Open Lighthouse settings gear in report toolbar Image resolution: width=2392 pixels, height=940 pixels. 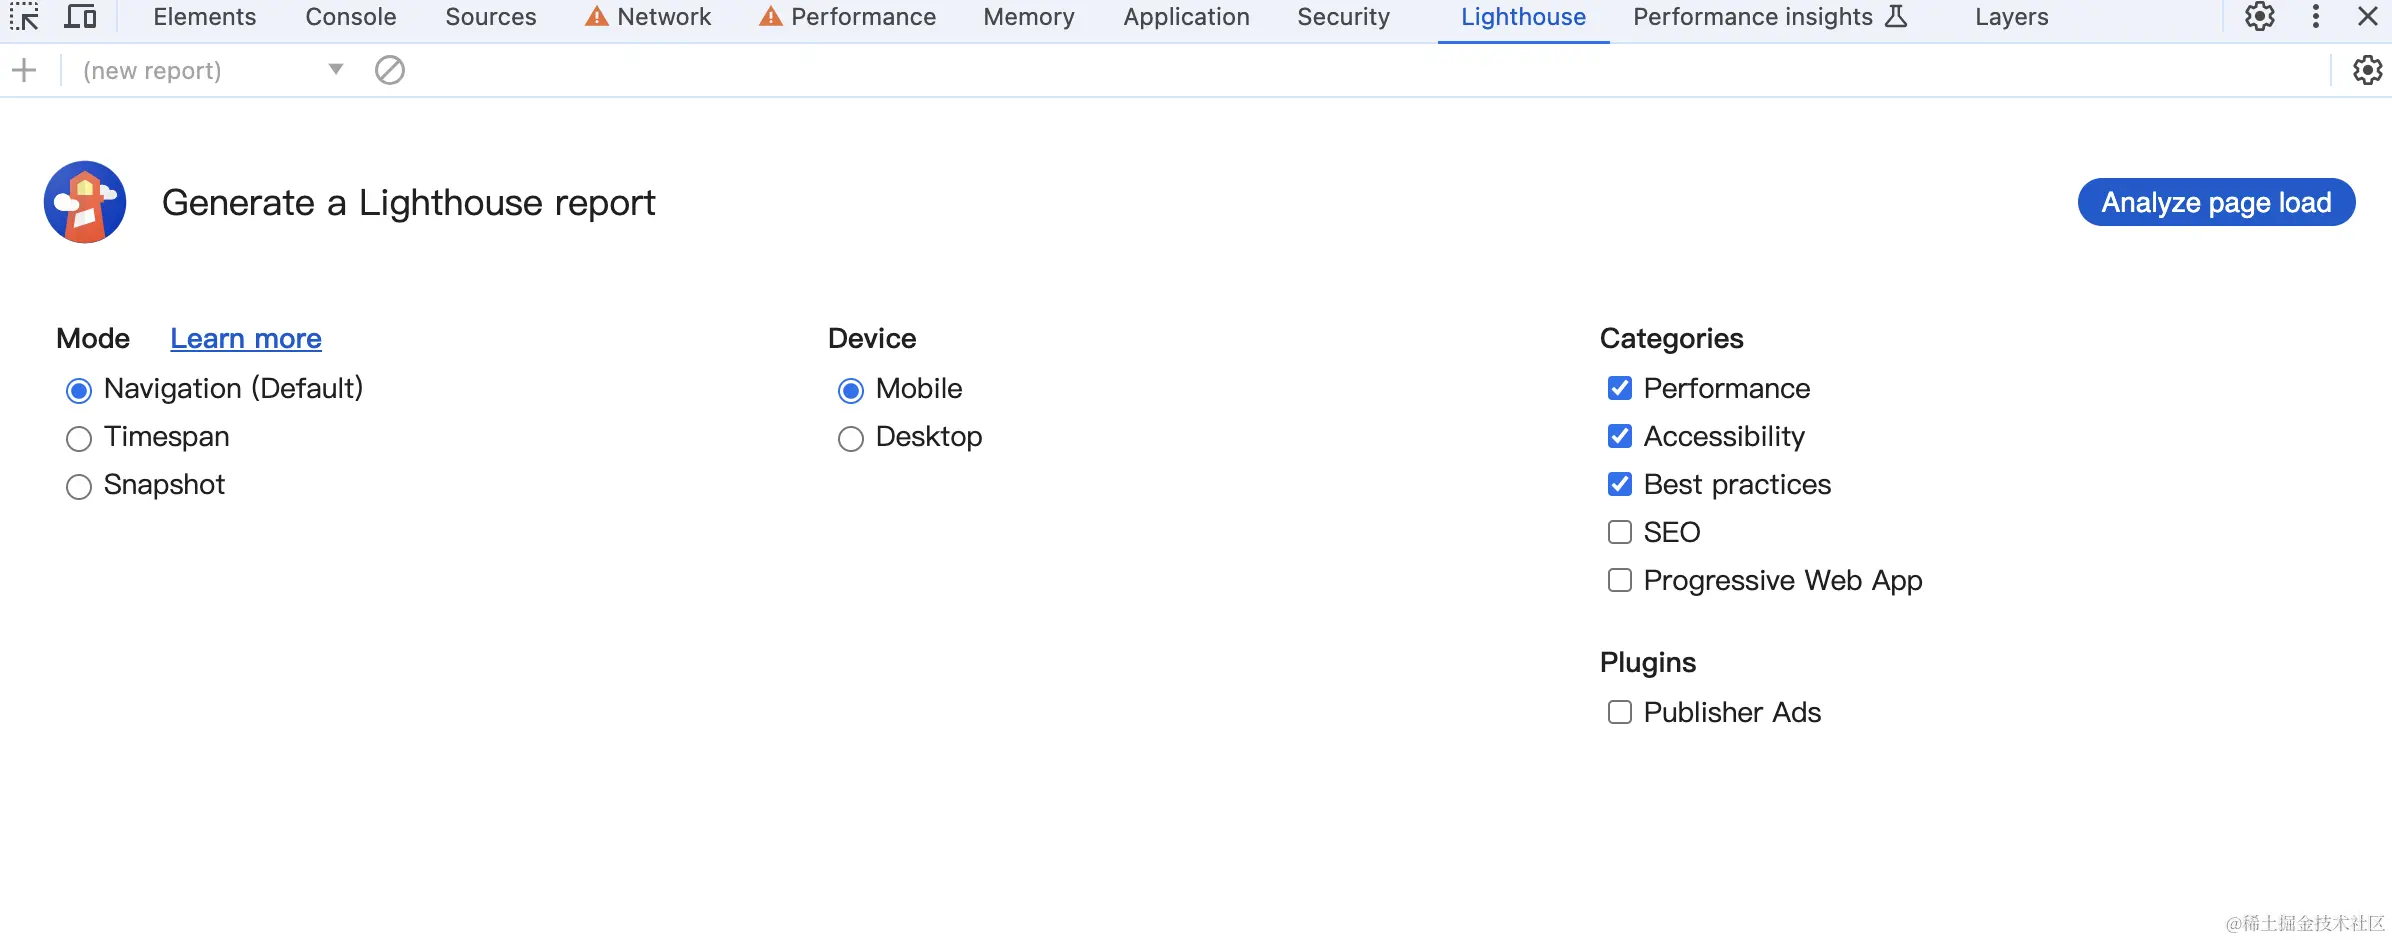[x=2368, y=70]
